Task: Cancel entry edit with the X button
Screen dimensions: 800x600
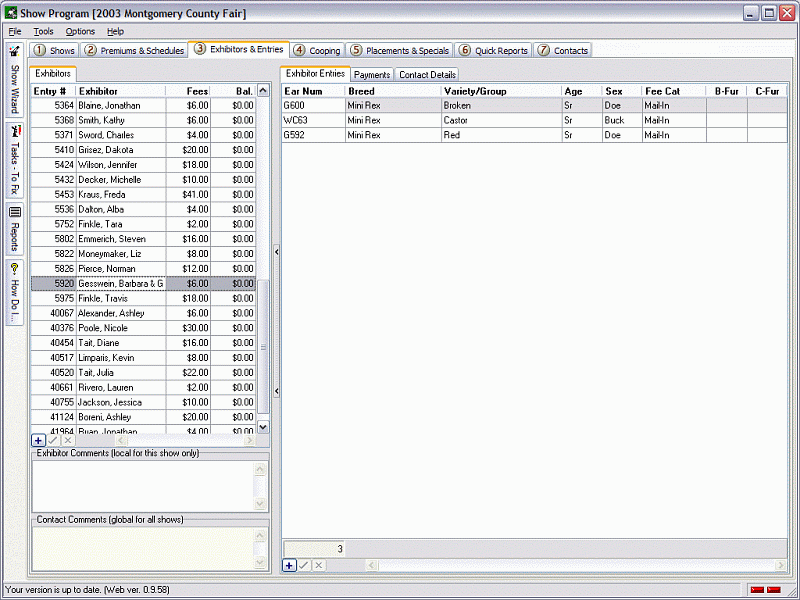Action: [318, 565]
